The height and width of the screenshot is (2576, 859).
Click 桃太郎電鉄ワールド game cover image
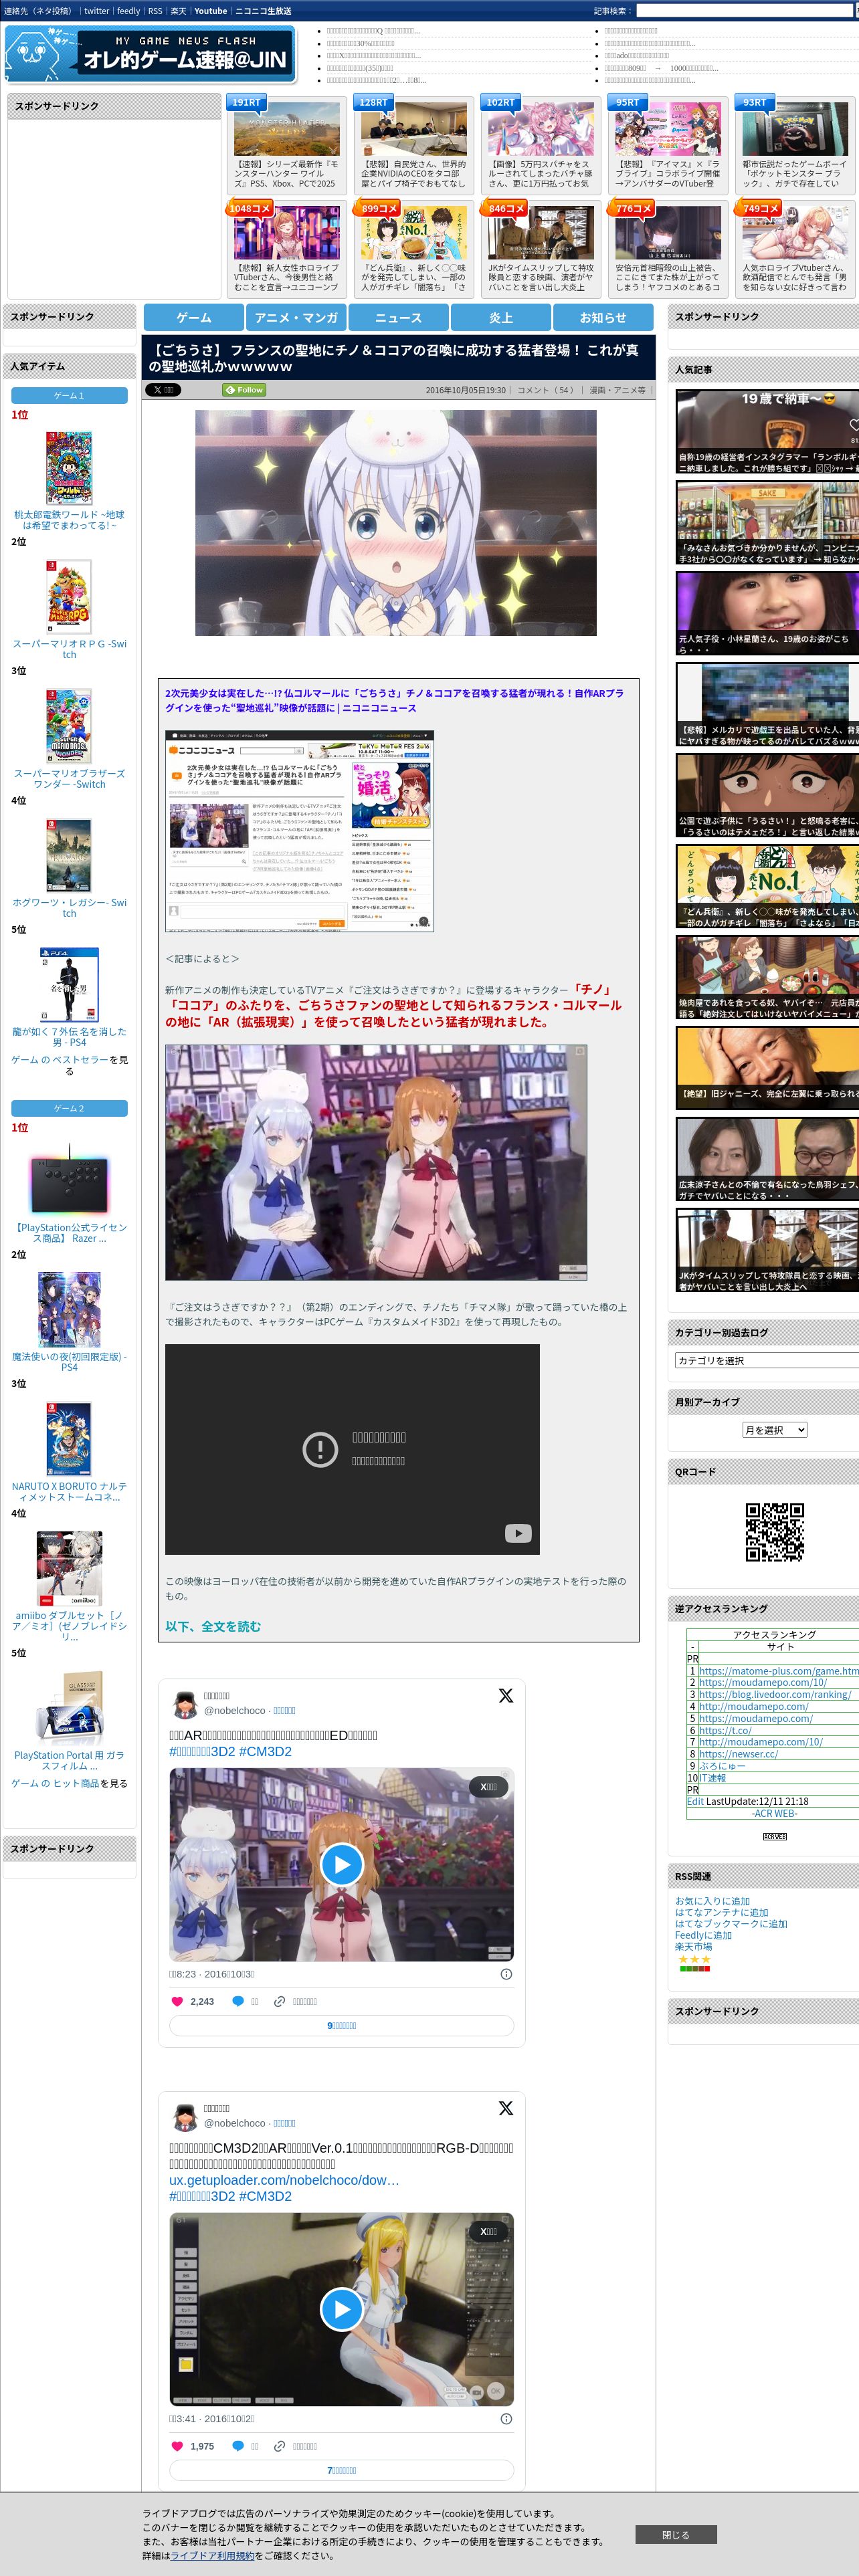(69, 468)
